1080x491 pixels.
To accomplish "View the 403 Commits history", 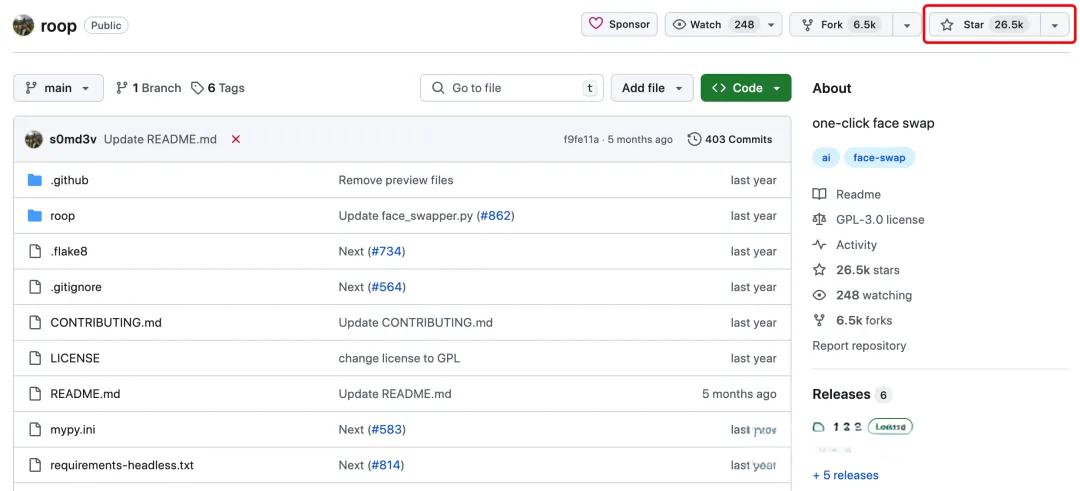I will tap(730, 139).
